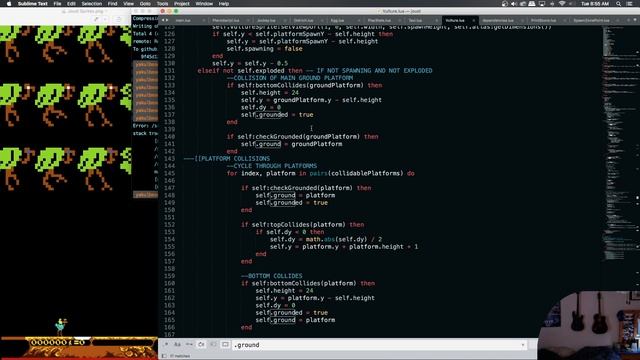Click self.height = 24 on line 134

(270, 93)
